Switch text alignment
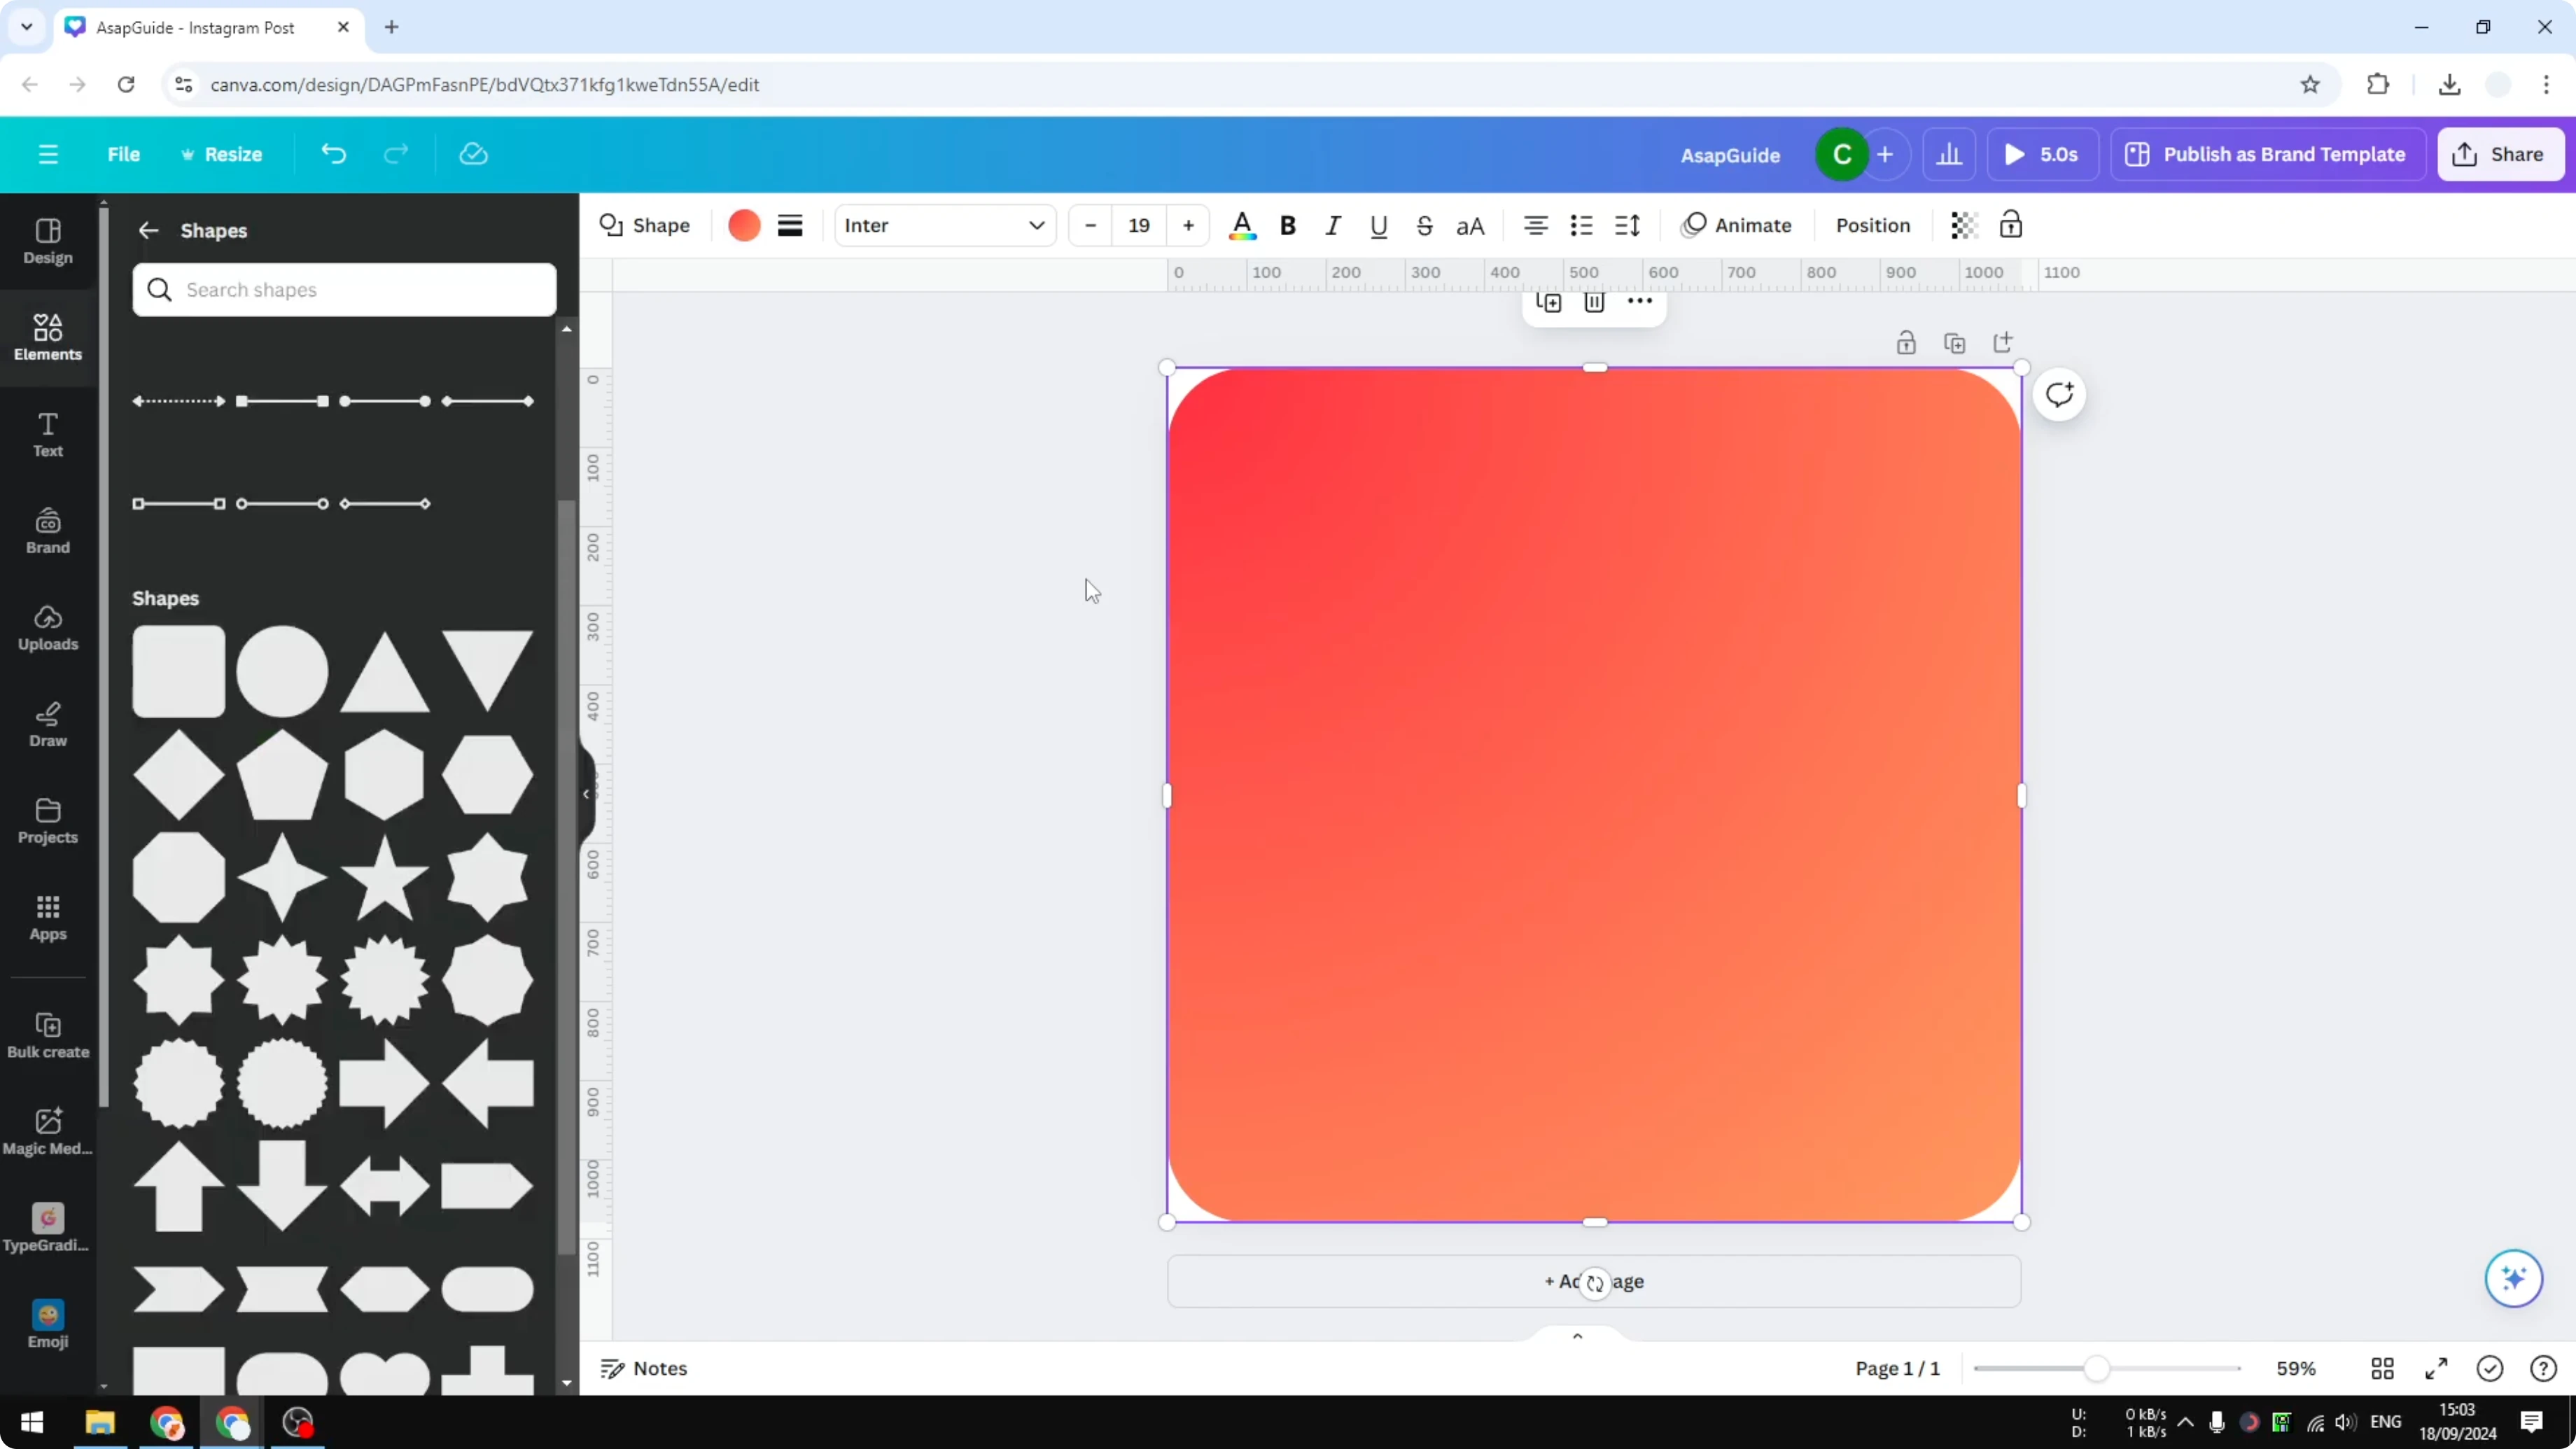2576x1449 pixels. [x=1535, y=225]
